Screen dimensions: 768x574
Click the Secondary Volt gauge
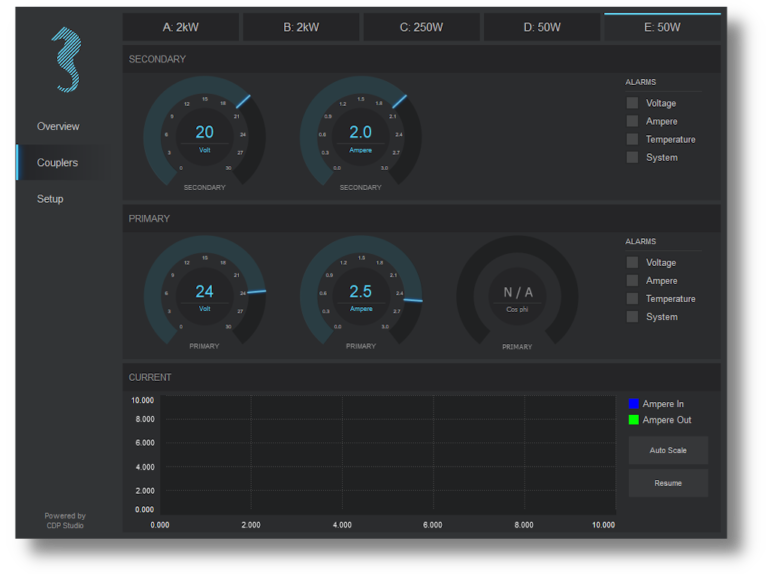(204, 135)
